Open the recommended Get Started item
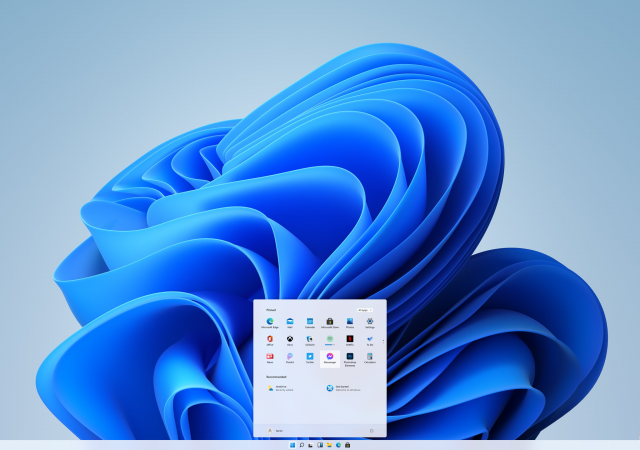This screenshot has width=640, height=450. (344, 388)
